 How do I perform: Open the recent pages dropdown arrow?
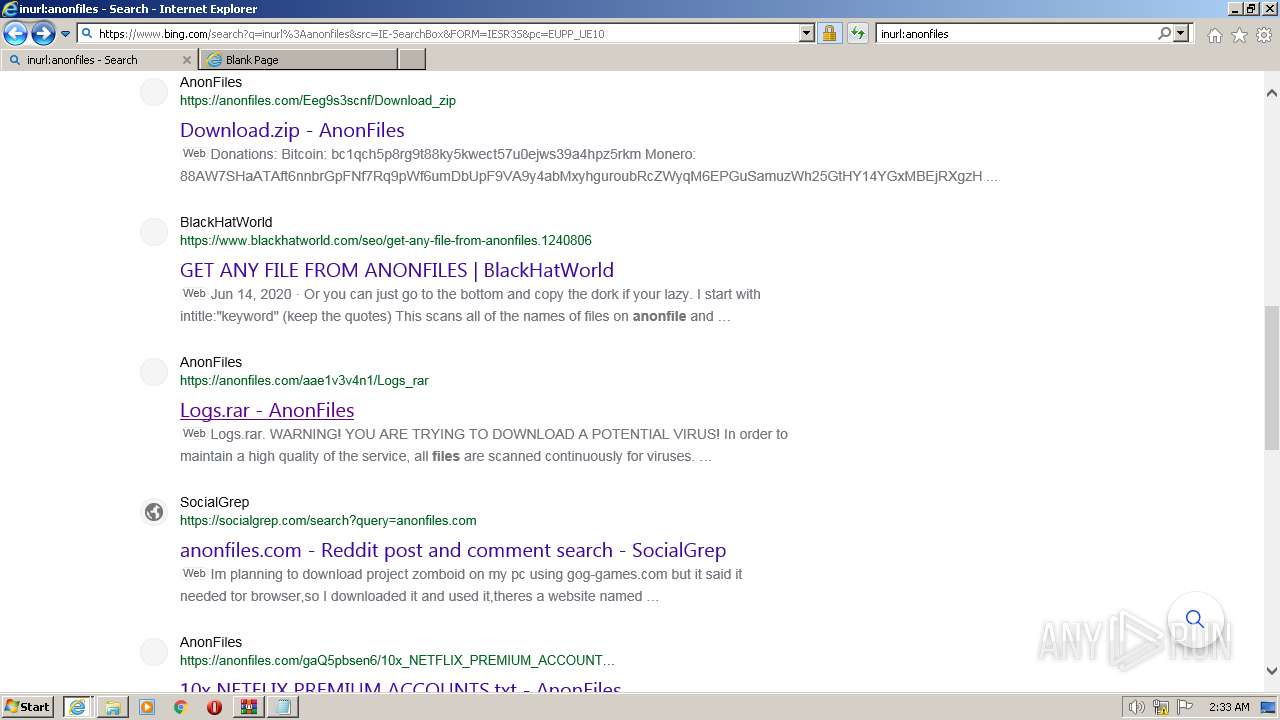pyautogui.click(x=65, y=34)
